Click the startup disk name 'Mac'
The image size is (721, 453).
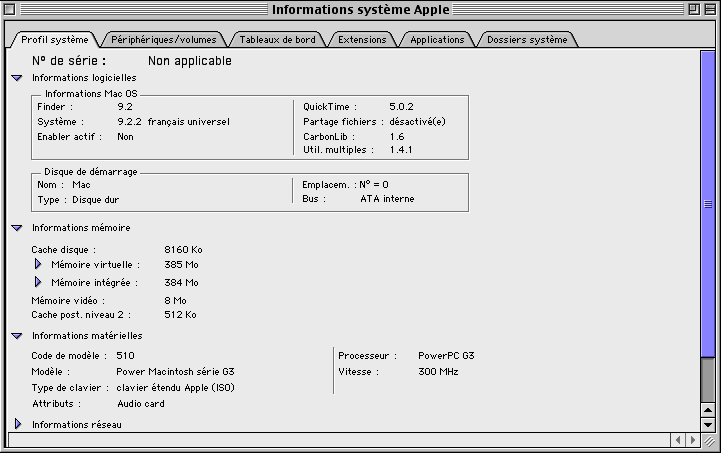point(81,185)
